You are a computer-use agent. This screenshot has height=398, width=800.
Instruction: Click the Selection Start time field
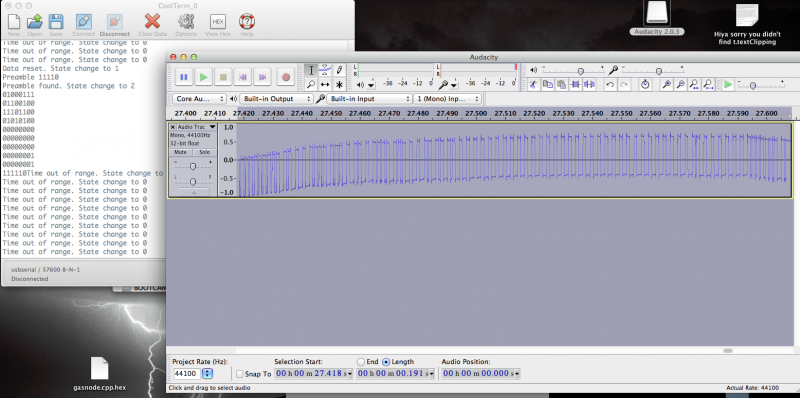[314, 374]
